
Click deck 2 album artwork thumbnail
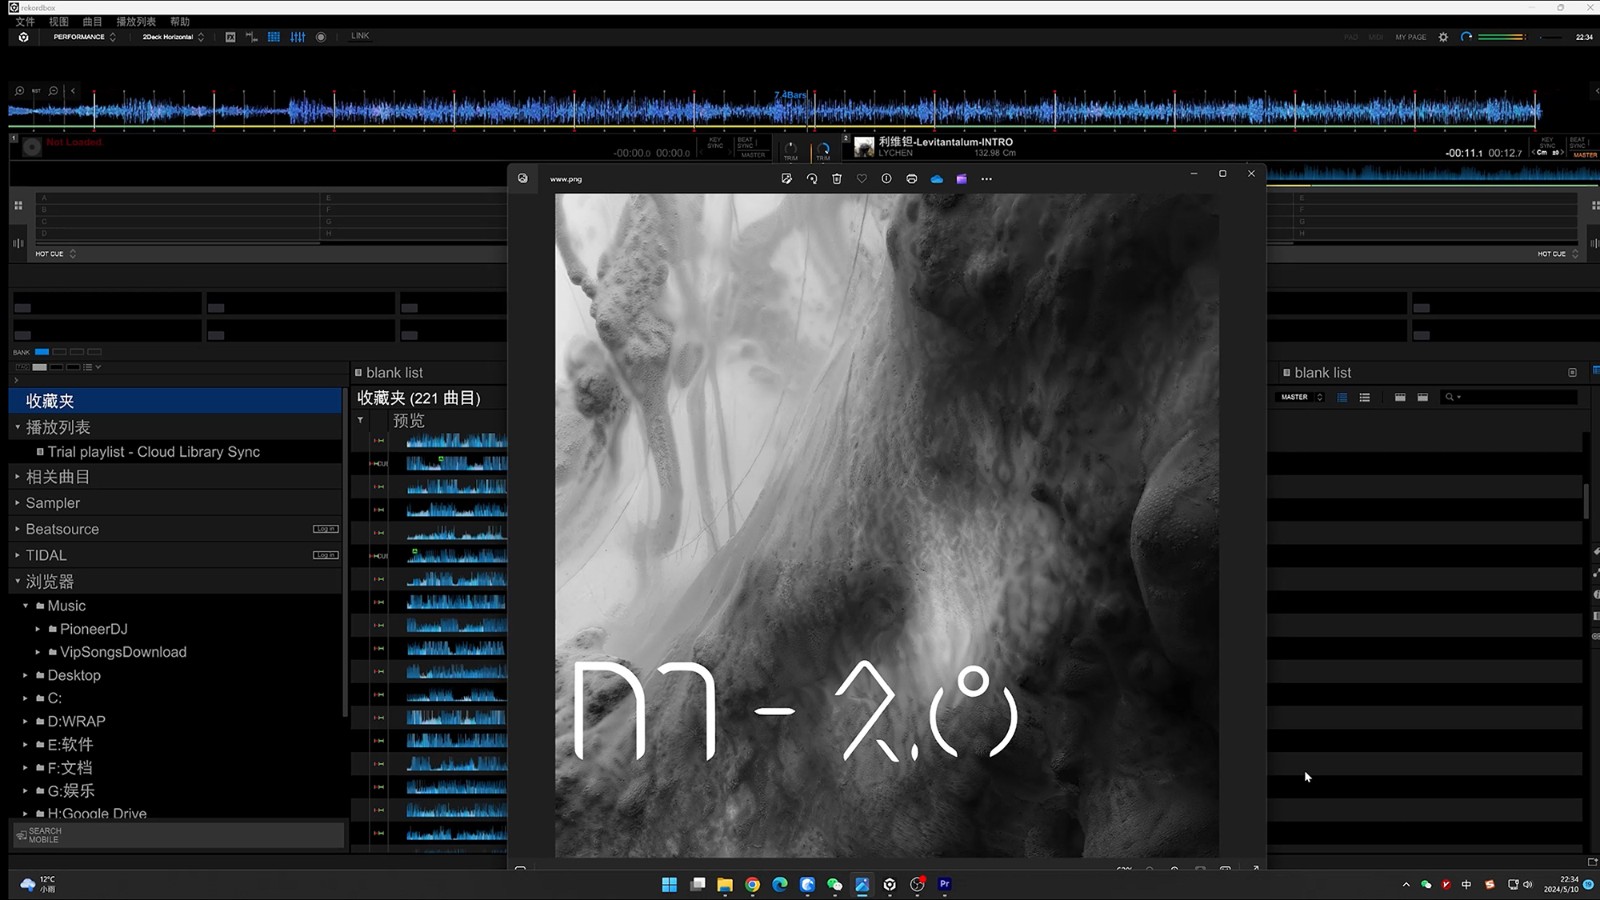coord(864,148)
